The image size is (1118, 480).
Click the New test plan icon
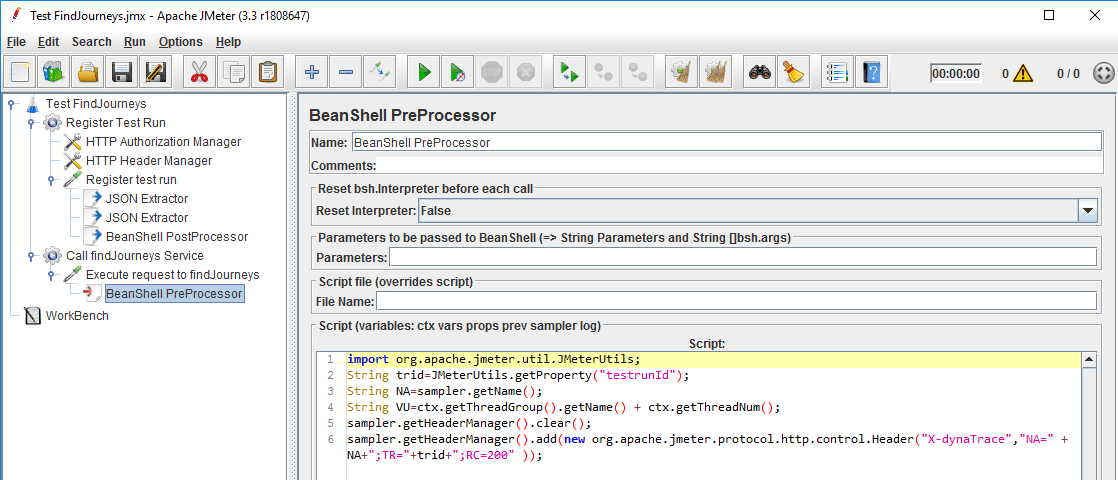click(x=21, y=72)
